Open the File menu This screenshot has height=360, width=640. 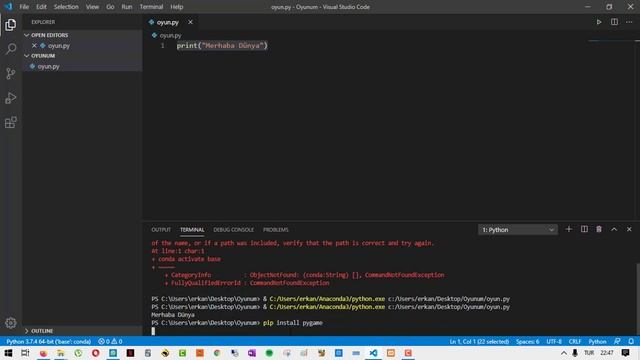[x=24, y=7]
